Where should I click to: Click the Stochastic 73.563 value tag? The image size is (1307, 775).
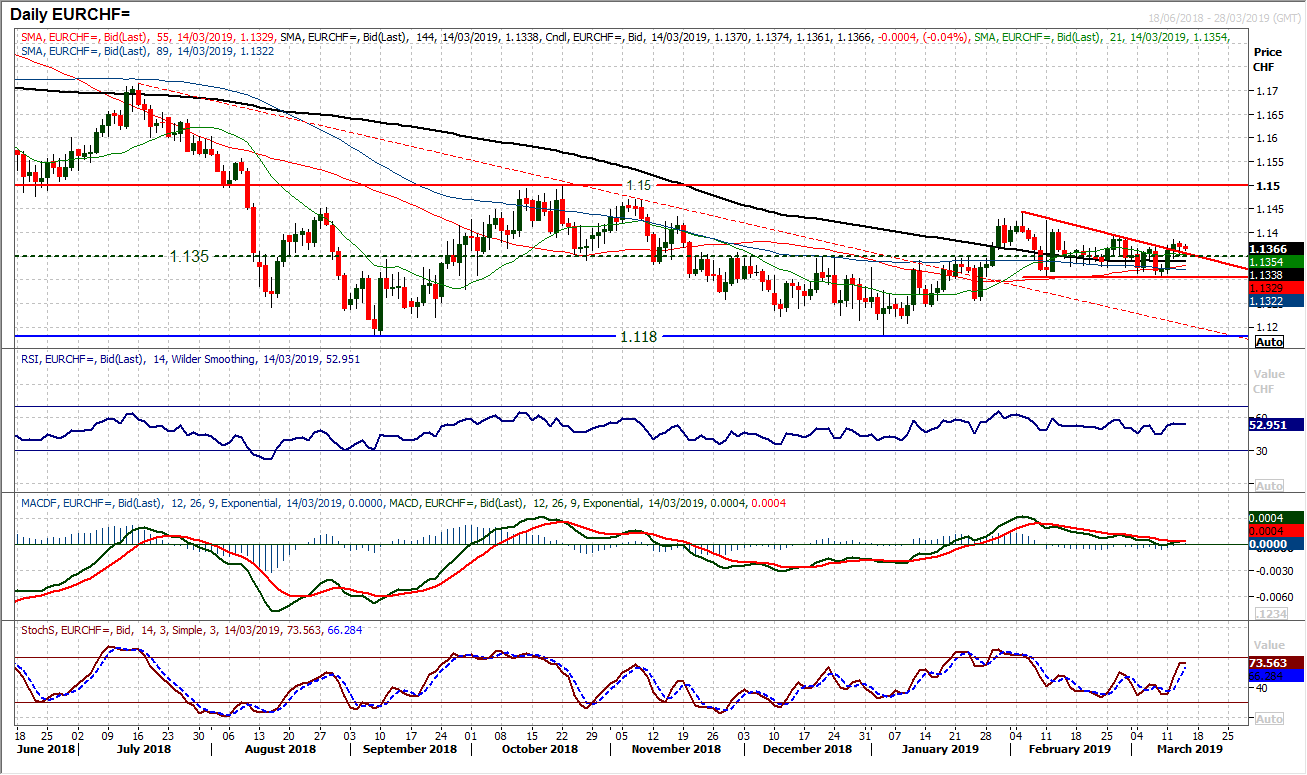tap(1273, 662)
